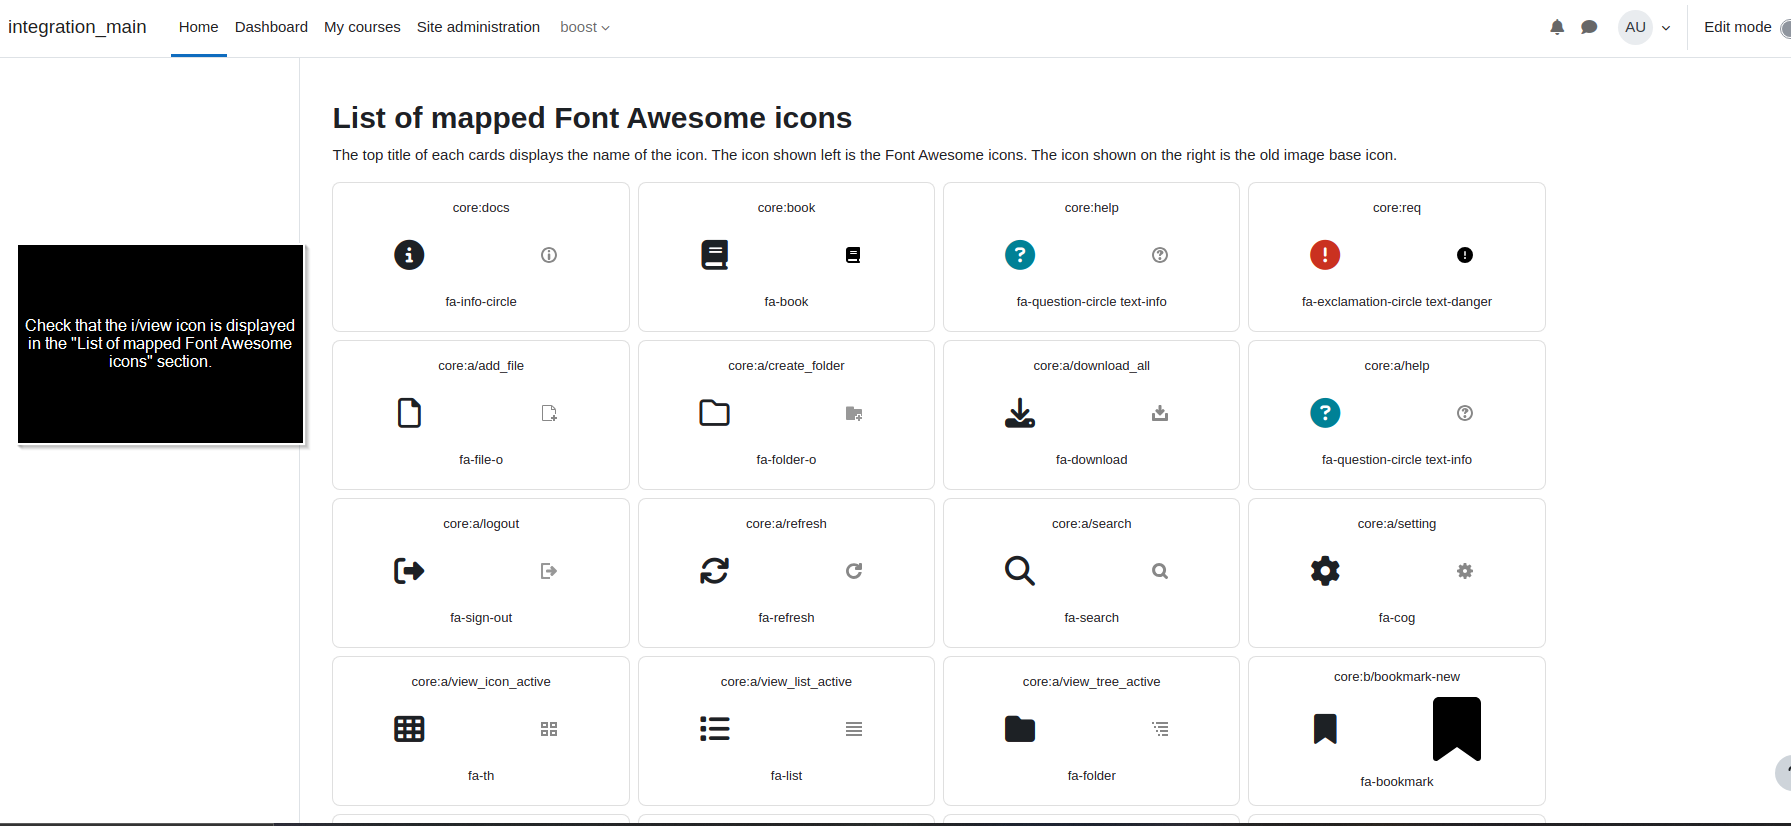Click the fa-folder icon in view_tree_active card
This screenshot has width=1791, height=826.
pyautogui.click(x=1020, y=729)
